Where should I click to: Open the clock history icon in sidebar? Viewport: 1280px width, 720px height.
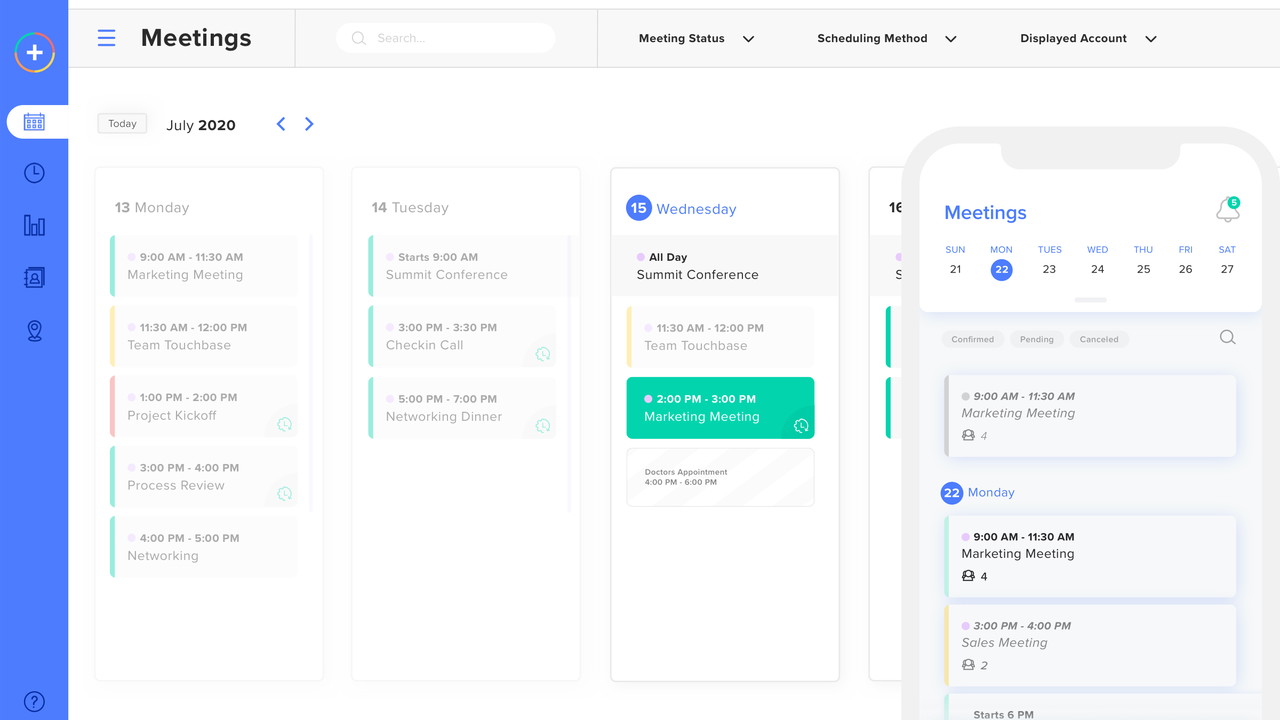34,173
